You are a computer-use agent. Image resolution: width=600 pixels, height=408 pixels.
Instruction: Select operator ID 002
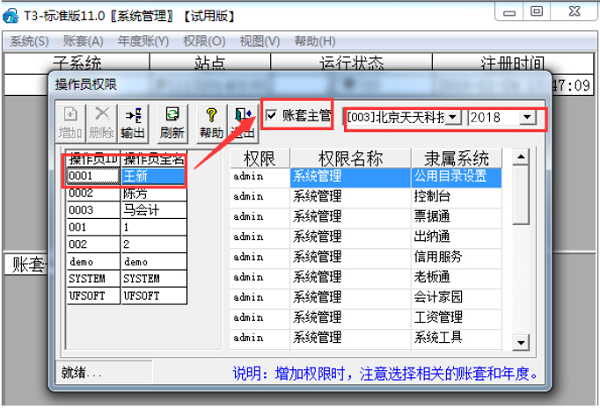tap(93, 244)
